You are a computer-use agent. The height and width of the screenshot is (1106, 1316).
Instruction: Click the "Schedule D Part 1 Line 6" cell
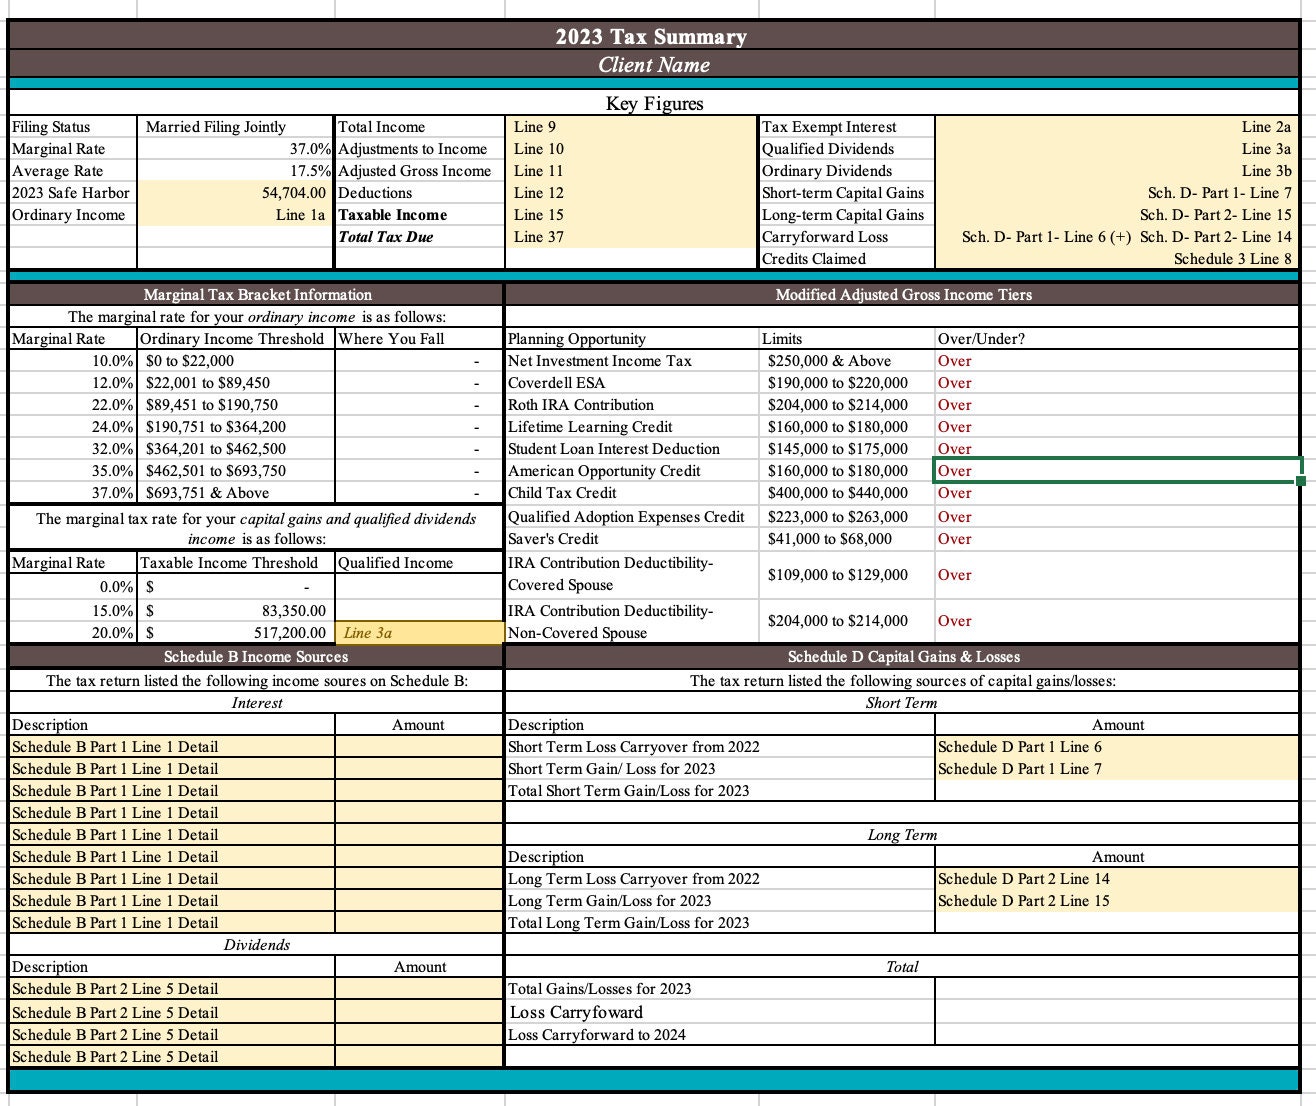point(1117,747)
